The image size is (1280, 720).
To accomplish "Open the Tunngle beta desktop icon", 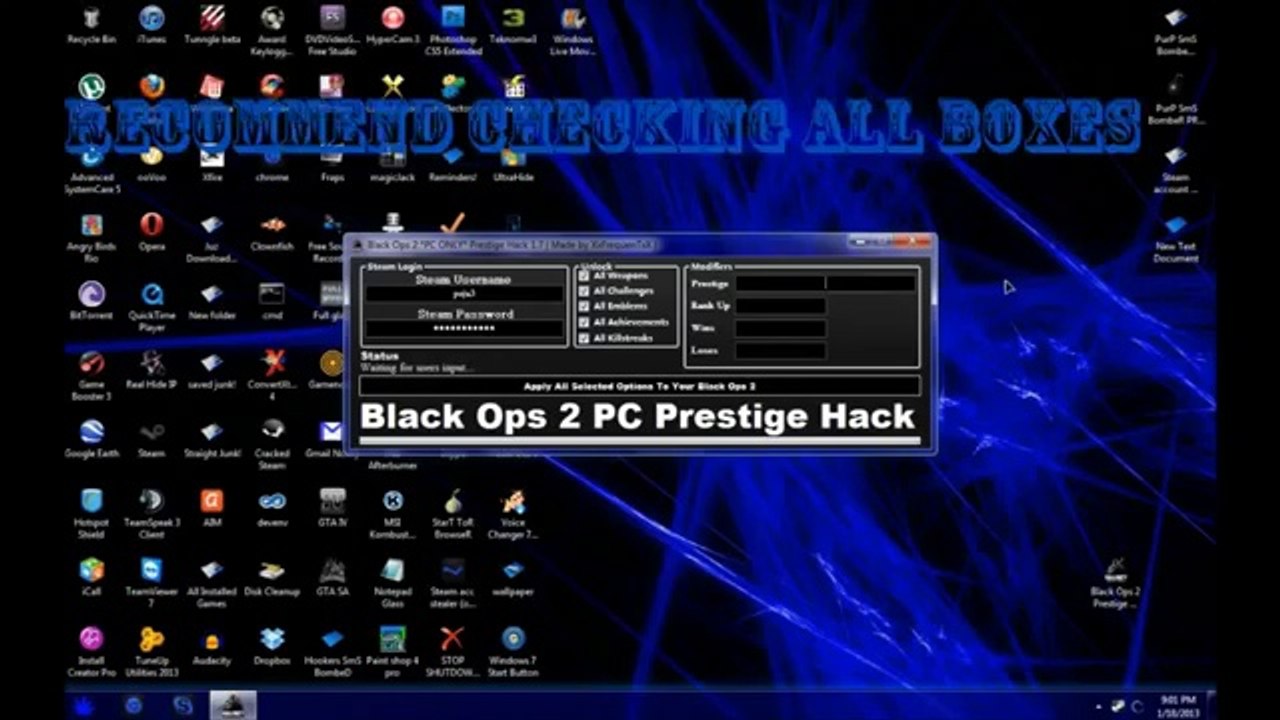I will (212, 26).
